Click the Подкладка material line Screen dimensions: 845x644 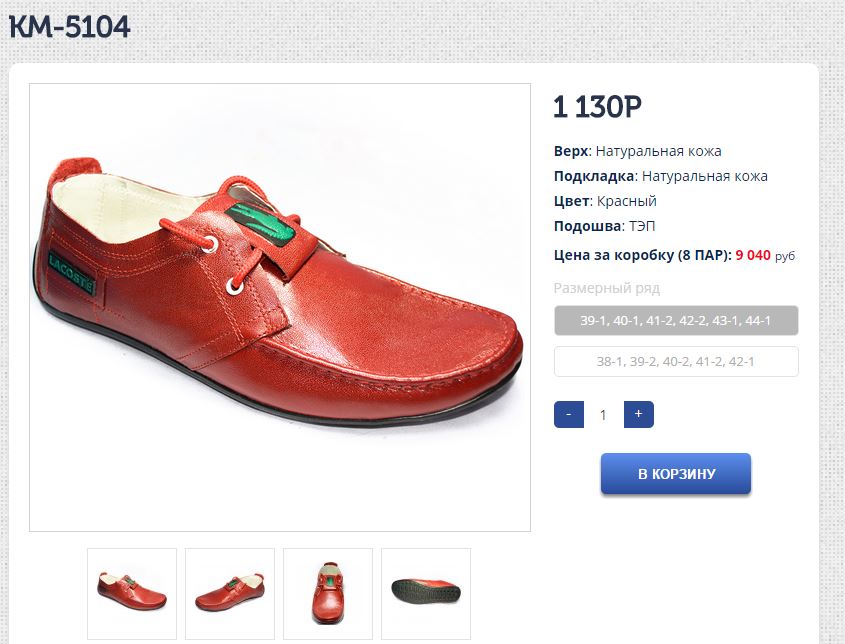(x=660, y=176)
